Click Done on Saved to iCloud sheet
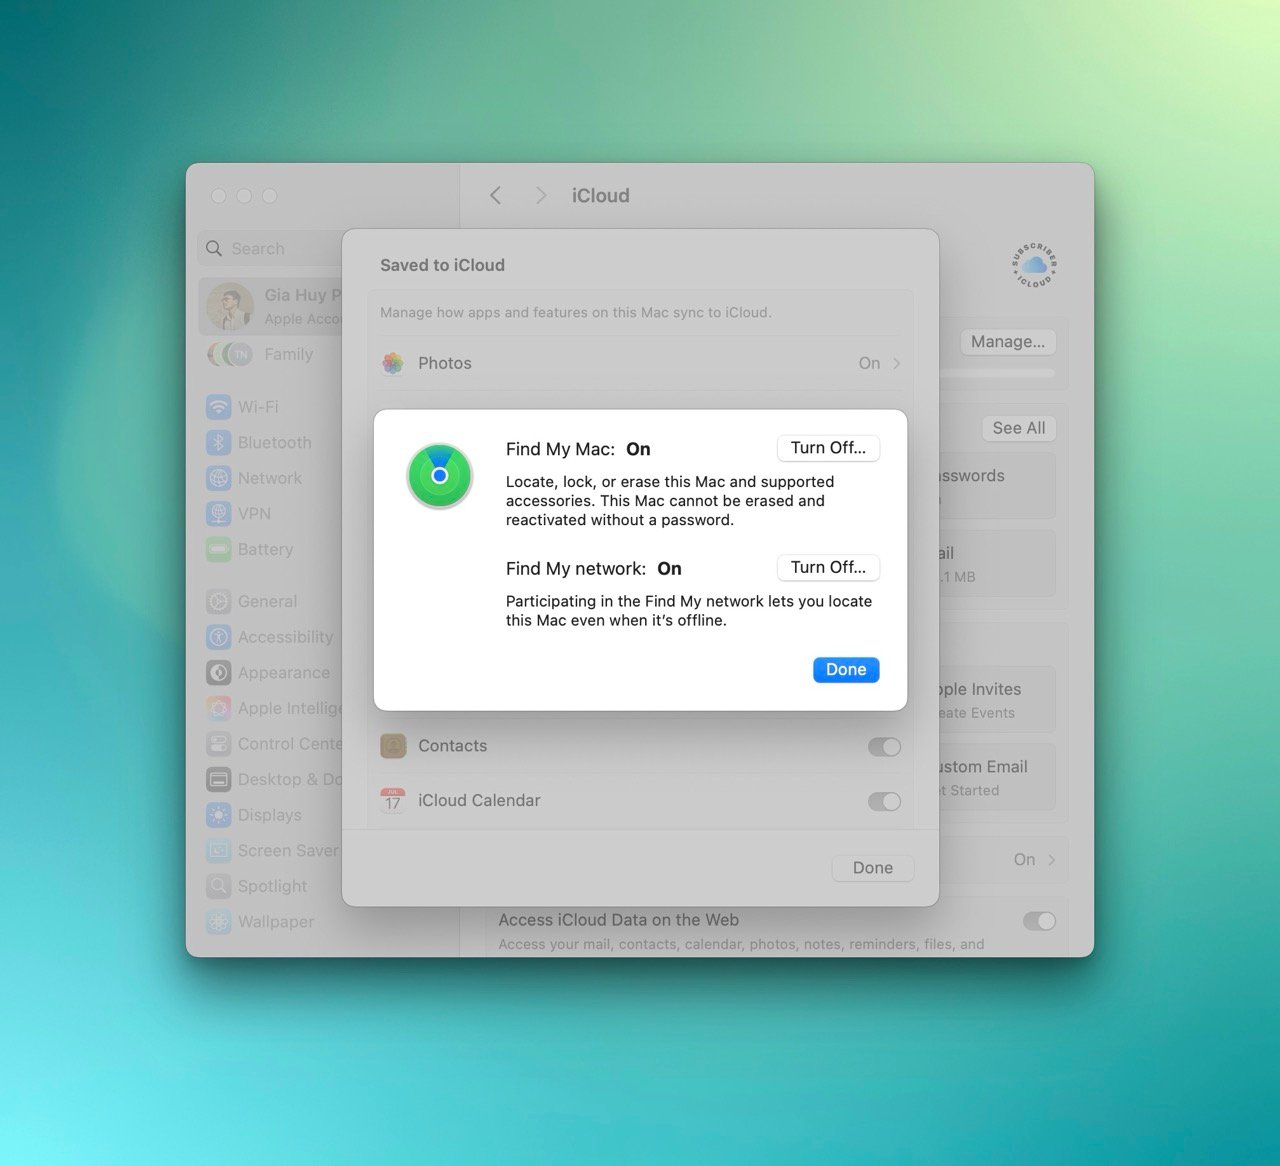Screen dimensions: 1280x1166 (x=873, y=868)
